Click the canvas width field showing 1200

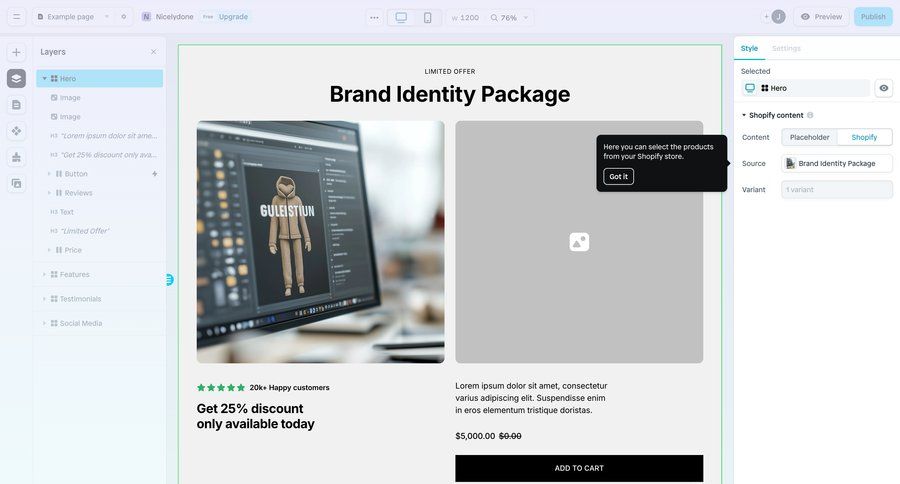pyautogui.click(x=465, y=18)
